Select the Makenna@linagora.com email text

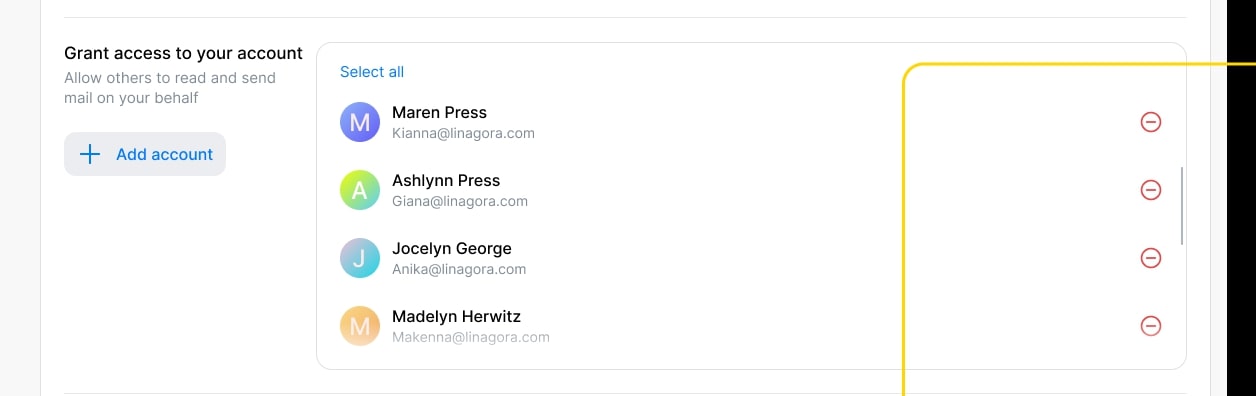coord(471,337)
